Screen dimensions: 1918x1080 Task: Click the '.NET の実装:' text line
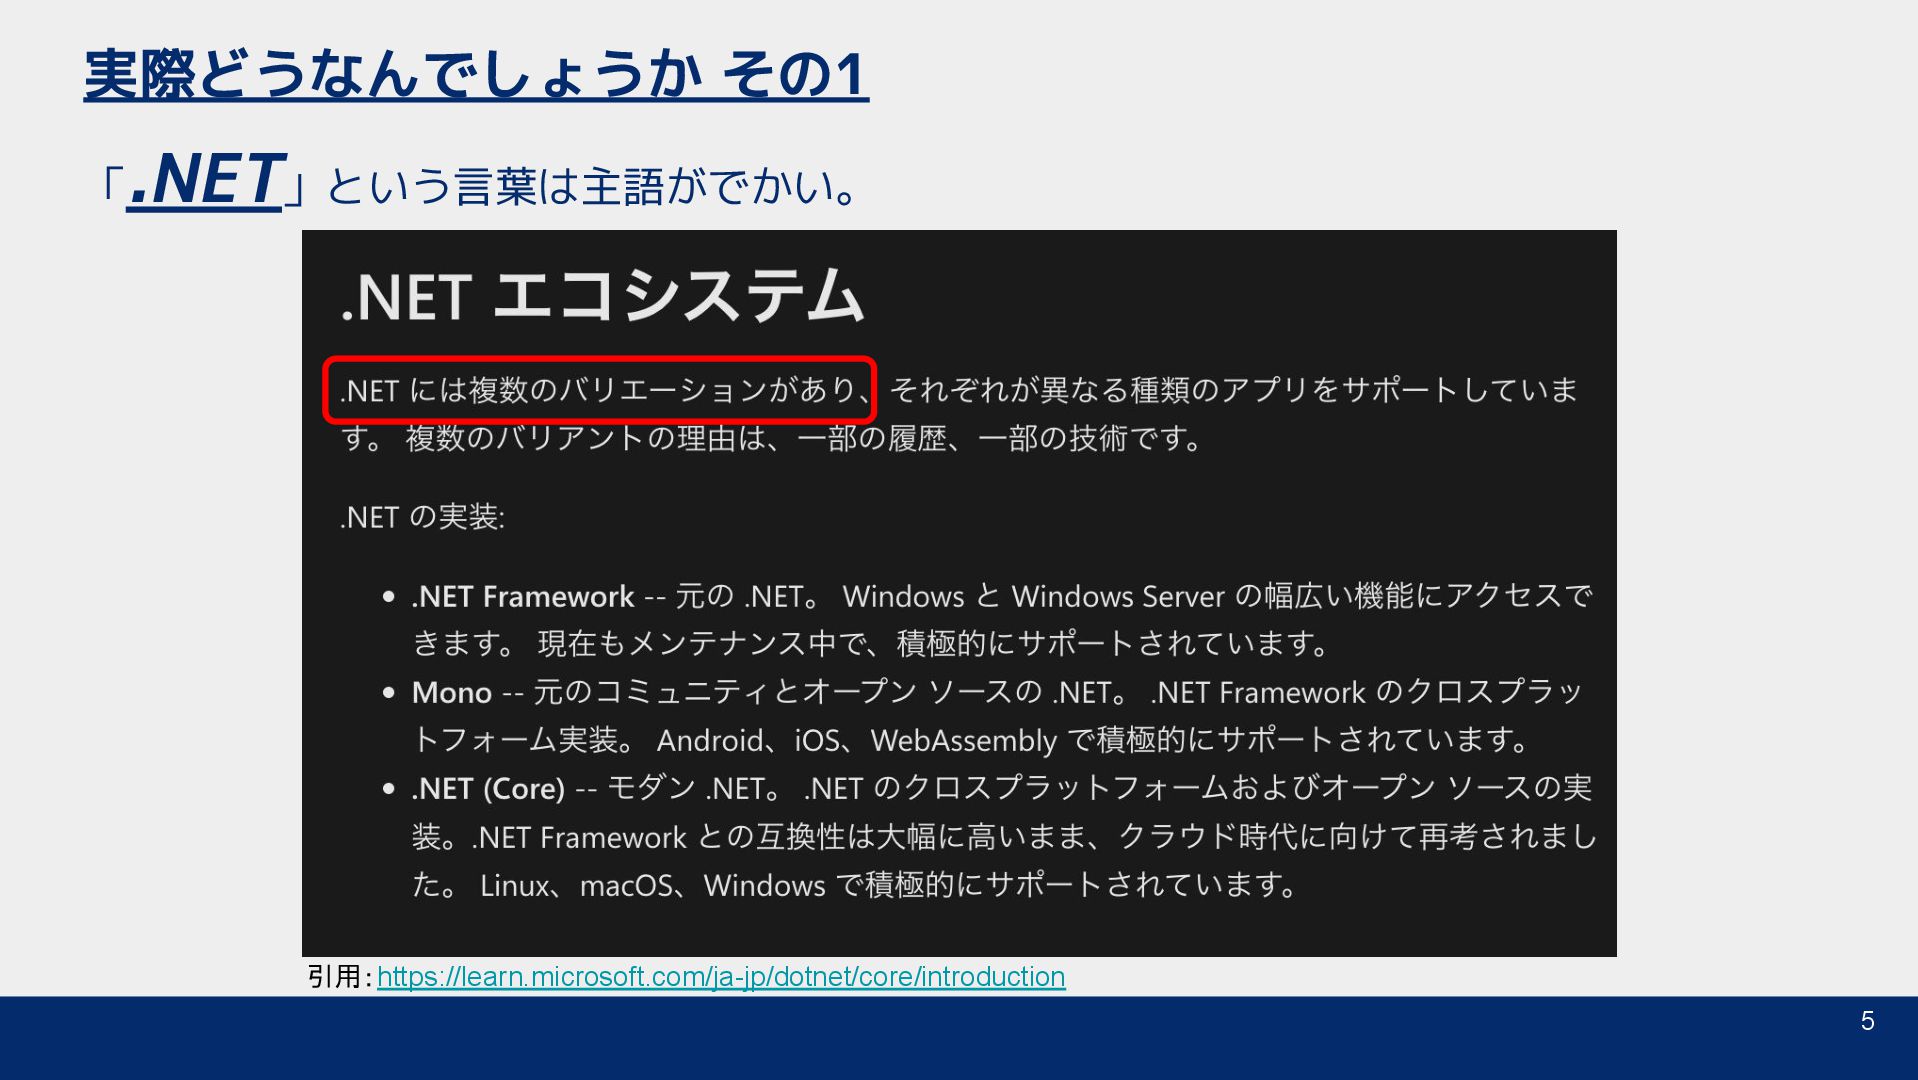click(x=422, y=517)
